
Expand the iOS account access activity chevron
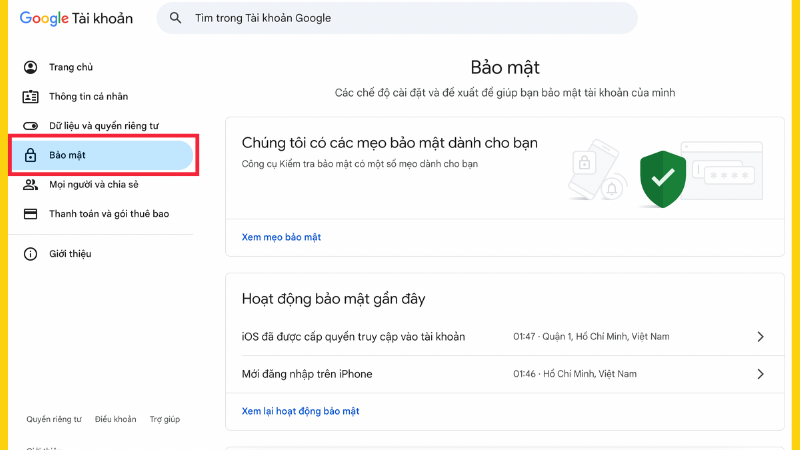click(760, 337)
